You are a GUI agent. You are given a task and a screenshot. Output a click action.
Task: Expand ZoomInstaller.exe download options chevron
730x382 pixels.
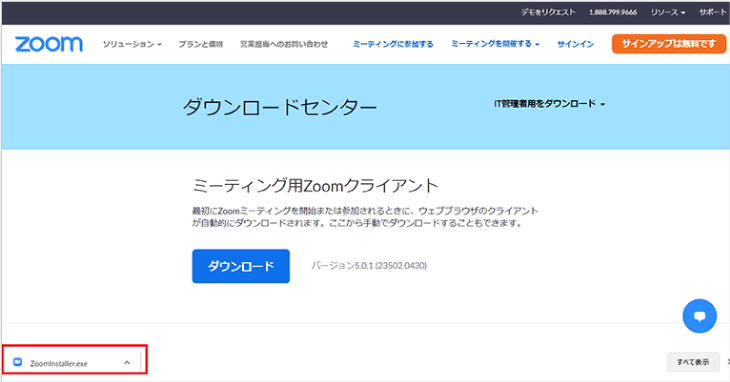[x=127, y=362]
